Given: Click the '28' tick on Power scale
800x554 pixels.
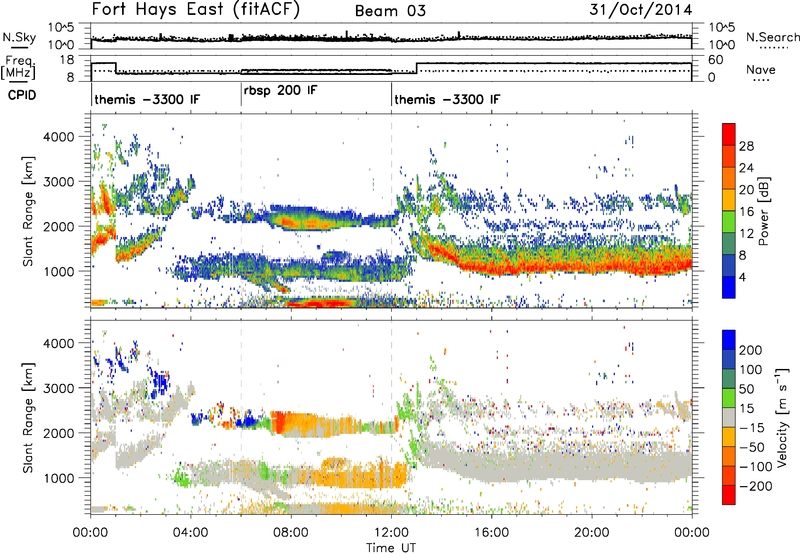Looking at the screenshot, I should (746, 146).
